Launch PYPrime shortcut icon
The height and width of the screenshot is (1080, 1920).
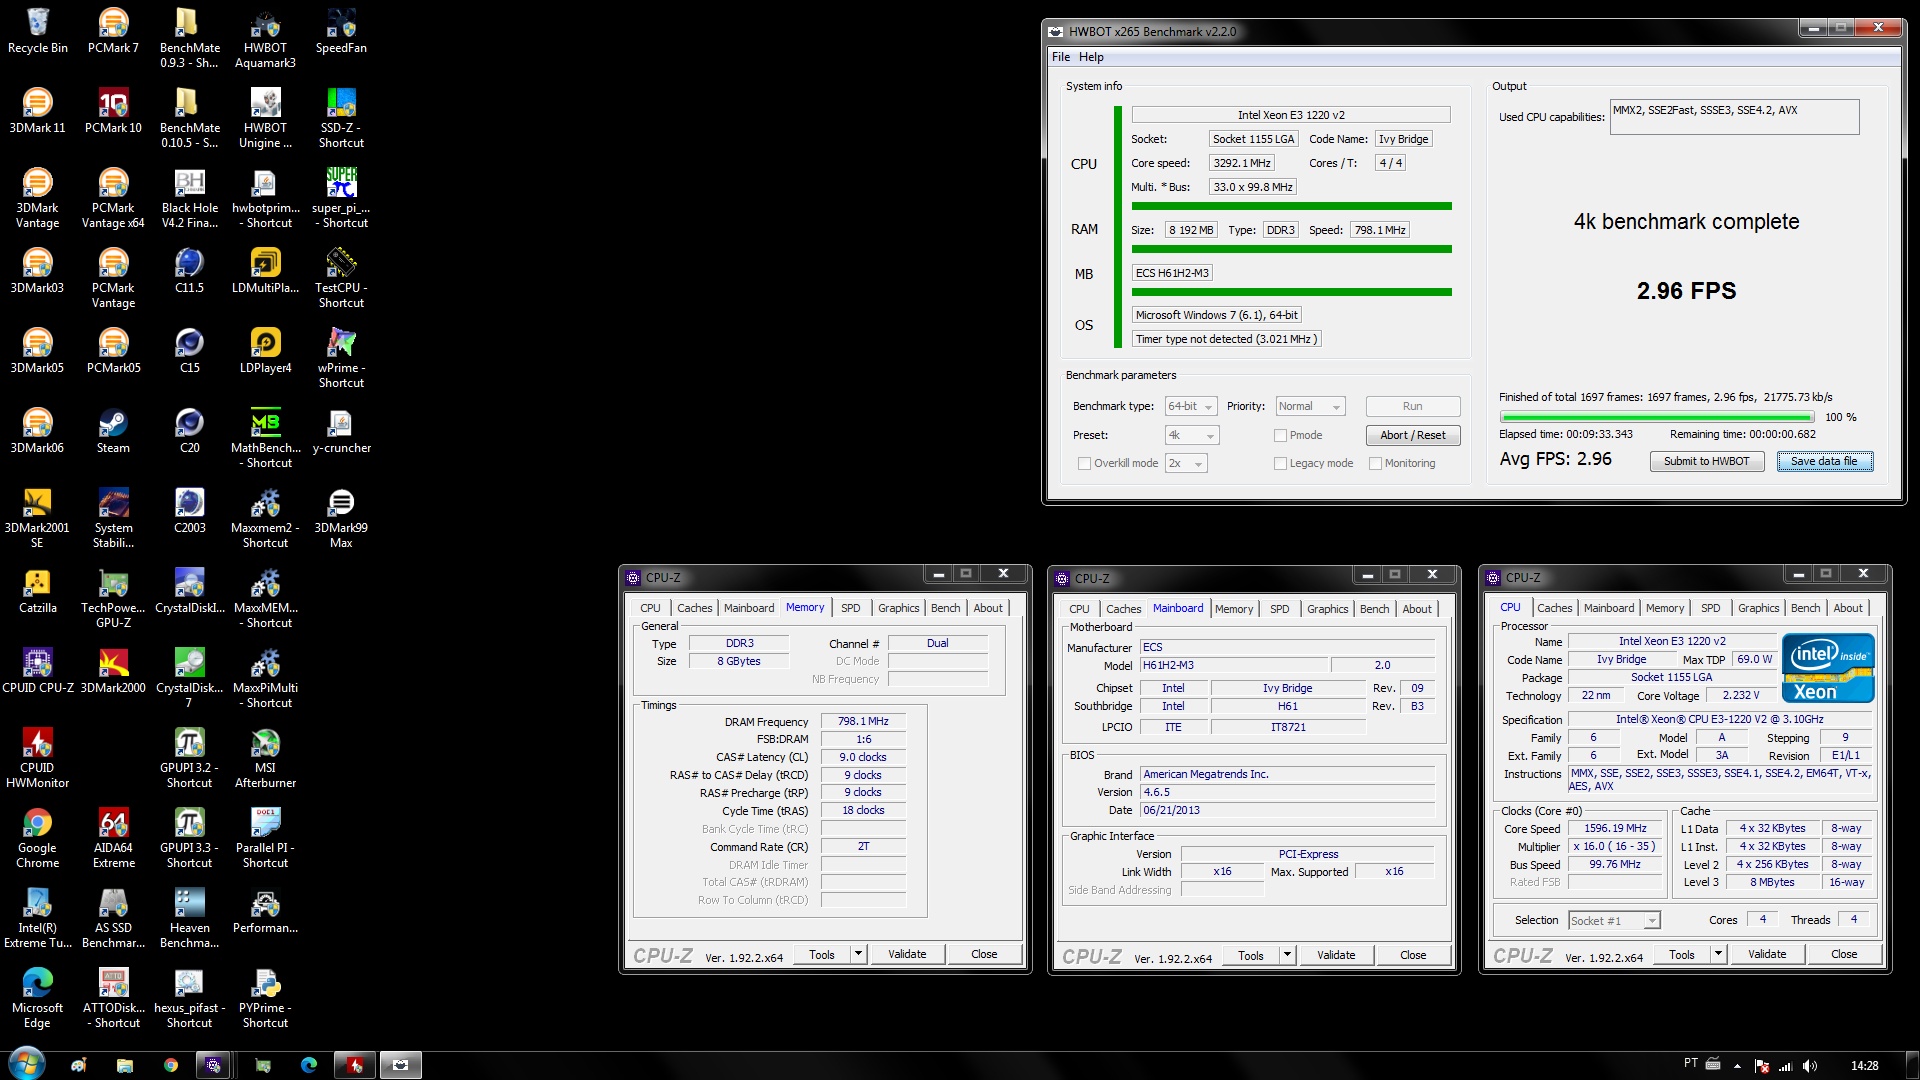pyautogui.click(x=265, y=998)
